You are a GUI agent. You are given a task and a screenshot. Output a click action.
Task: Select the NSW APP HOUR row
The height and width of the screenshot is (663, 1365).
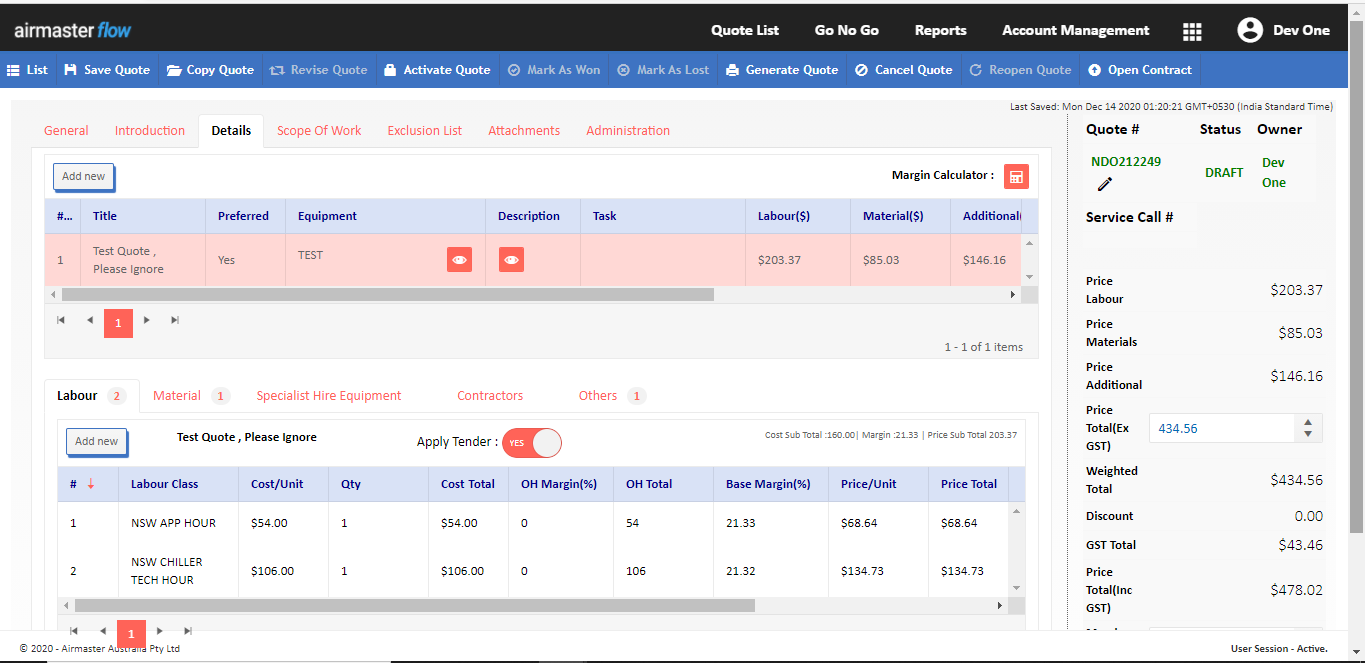(x=533, y=523)
